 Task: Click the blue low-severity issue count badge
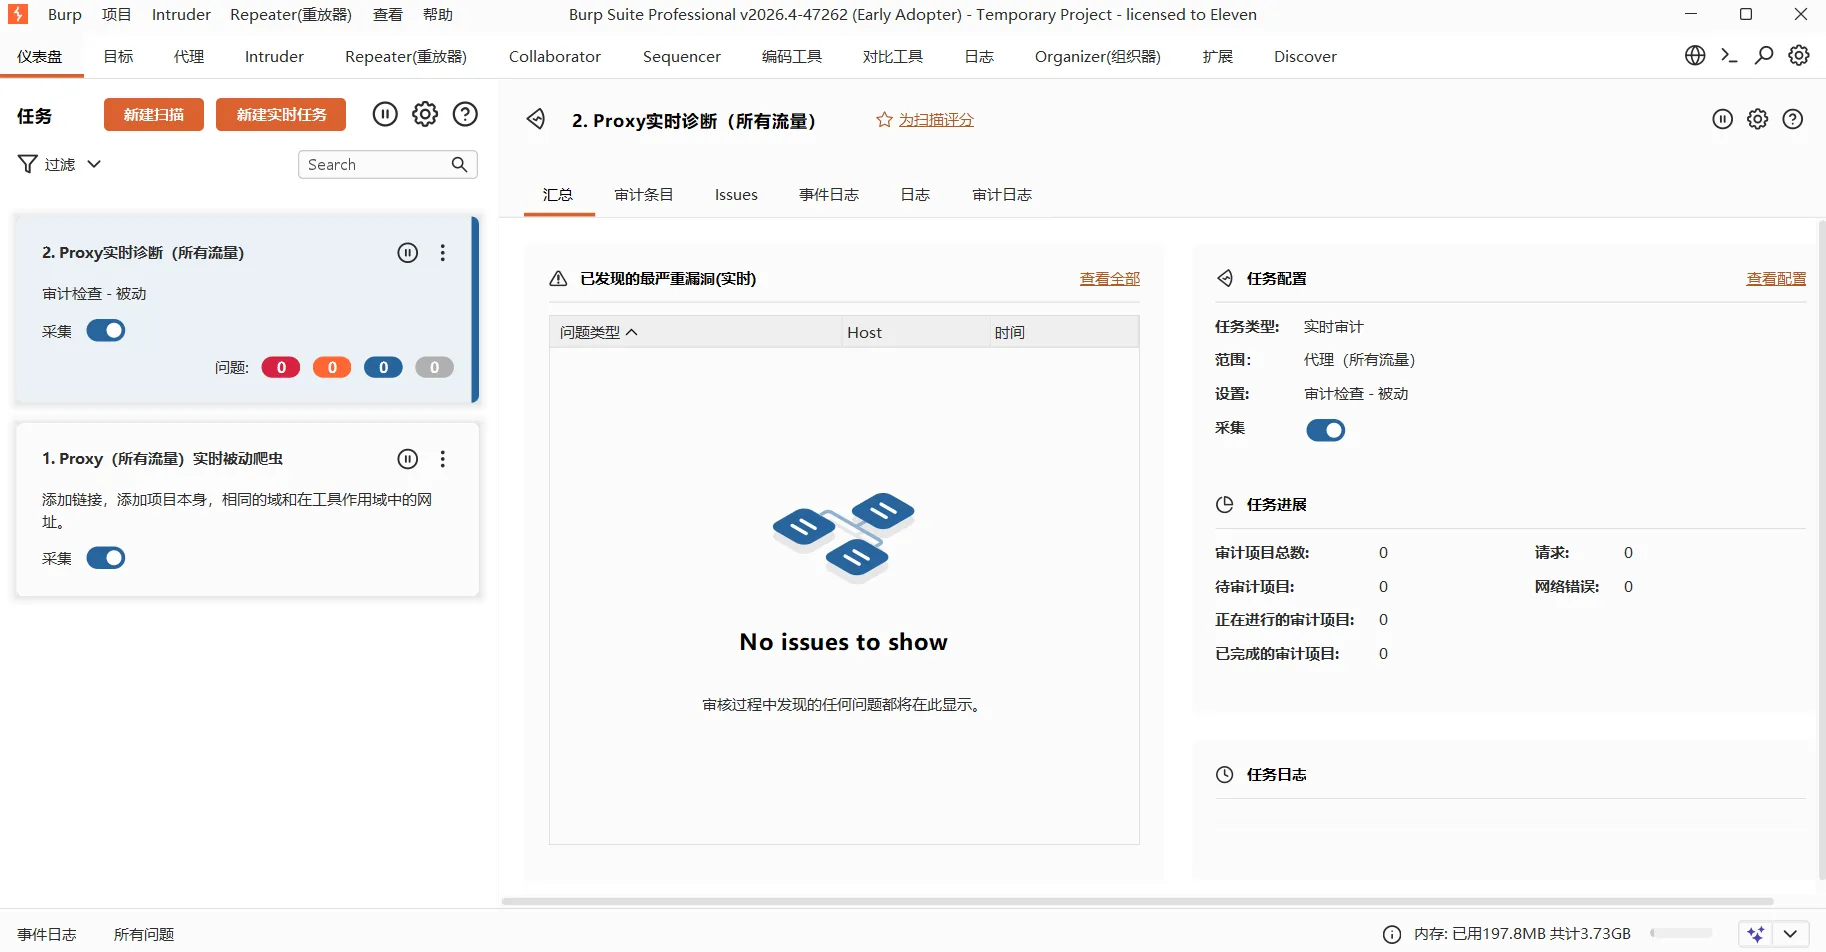click(x=383, y=367)
